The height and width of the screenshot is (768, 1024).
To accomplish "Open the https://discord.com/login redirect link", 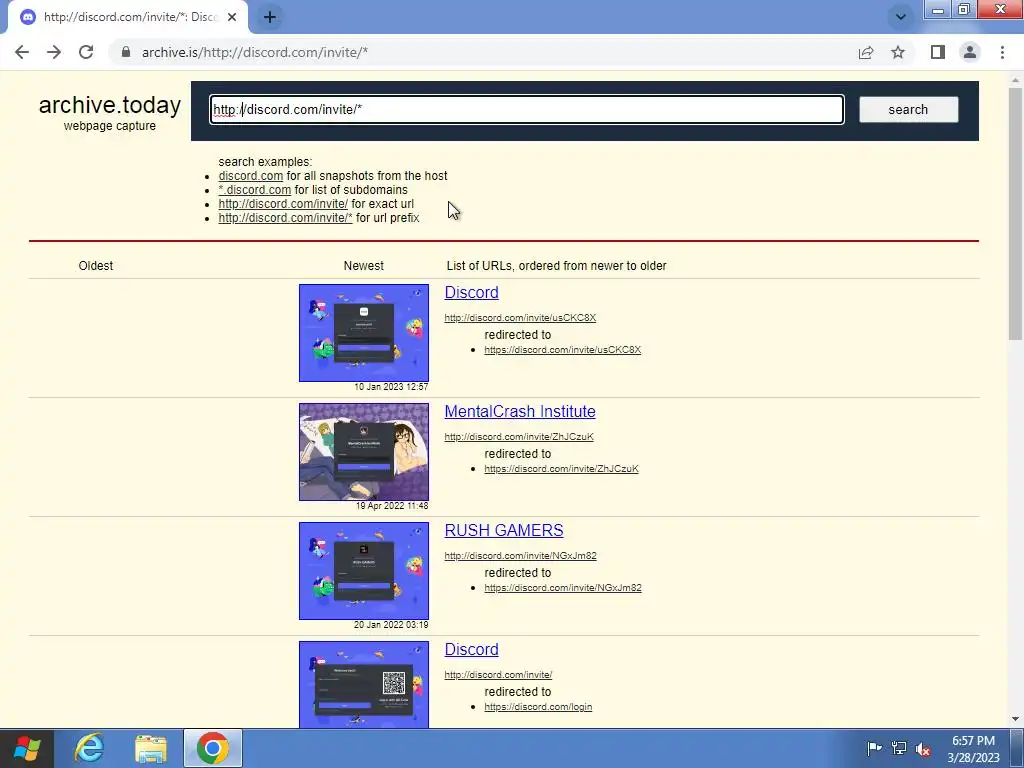I will [538, 707].
